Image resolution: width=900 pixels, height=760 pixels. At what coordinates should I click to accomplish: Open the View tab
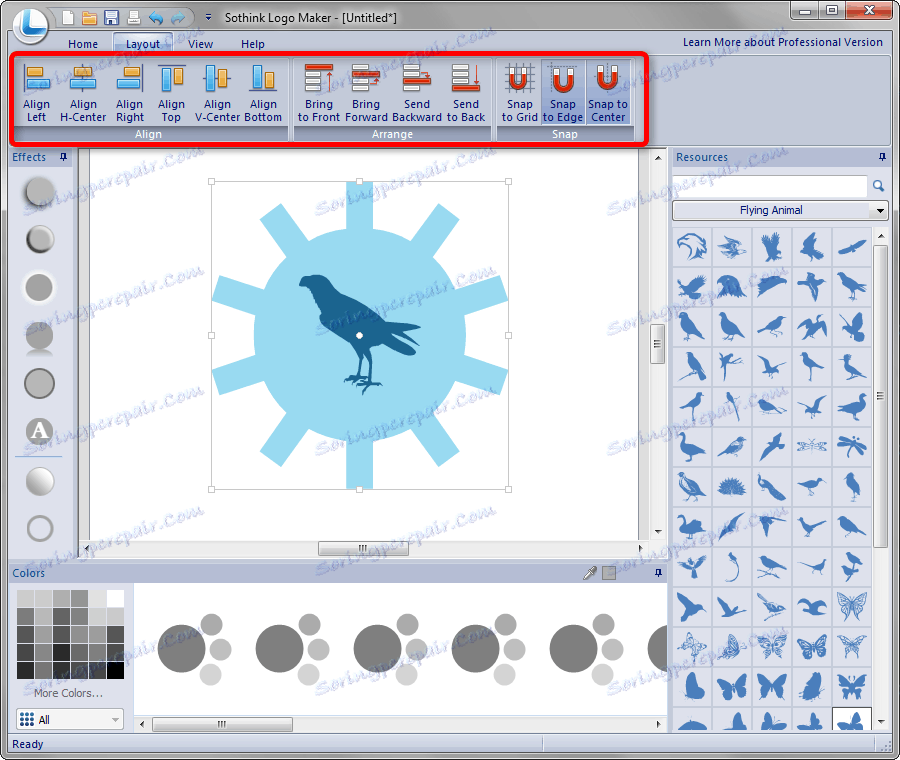point(200,44)
